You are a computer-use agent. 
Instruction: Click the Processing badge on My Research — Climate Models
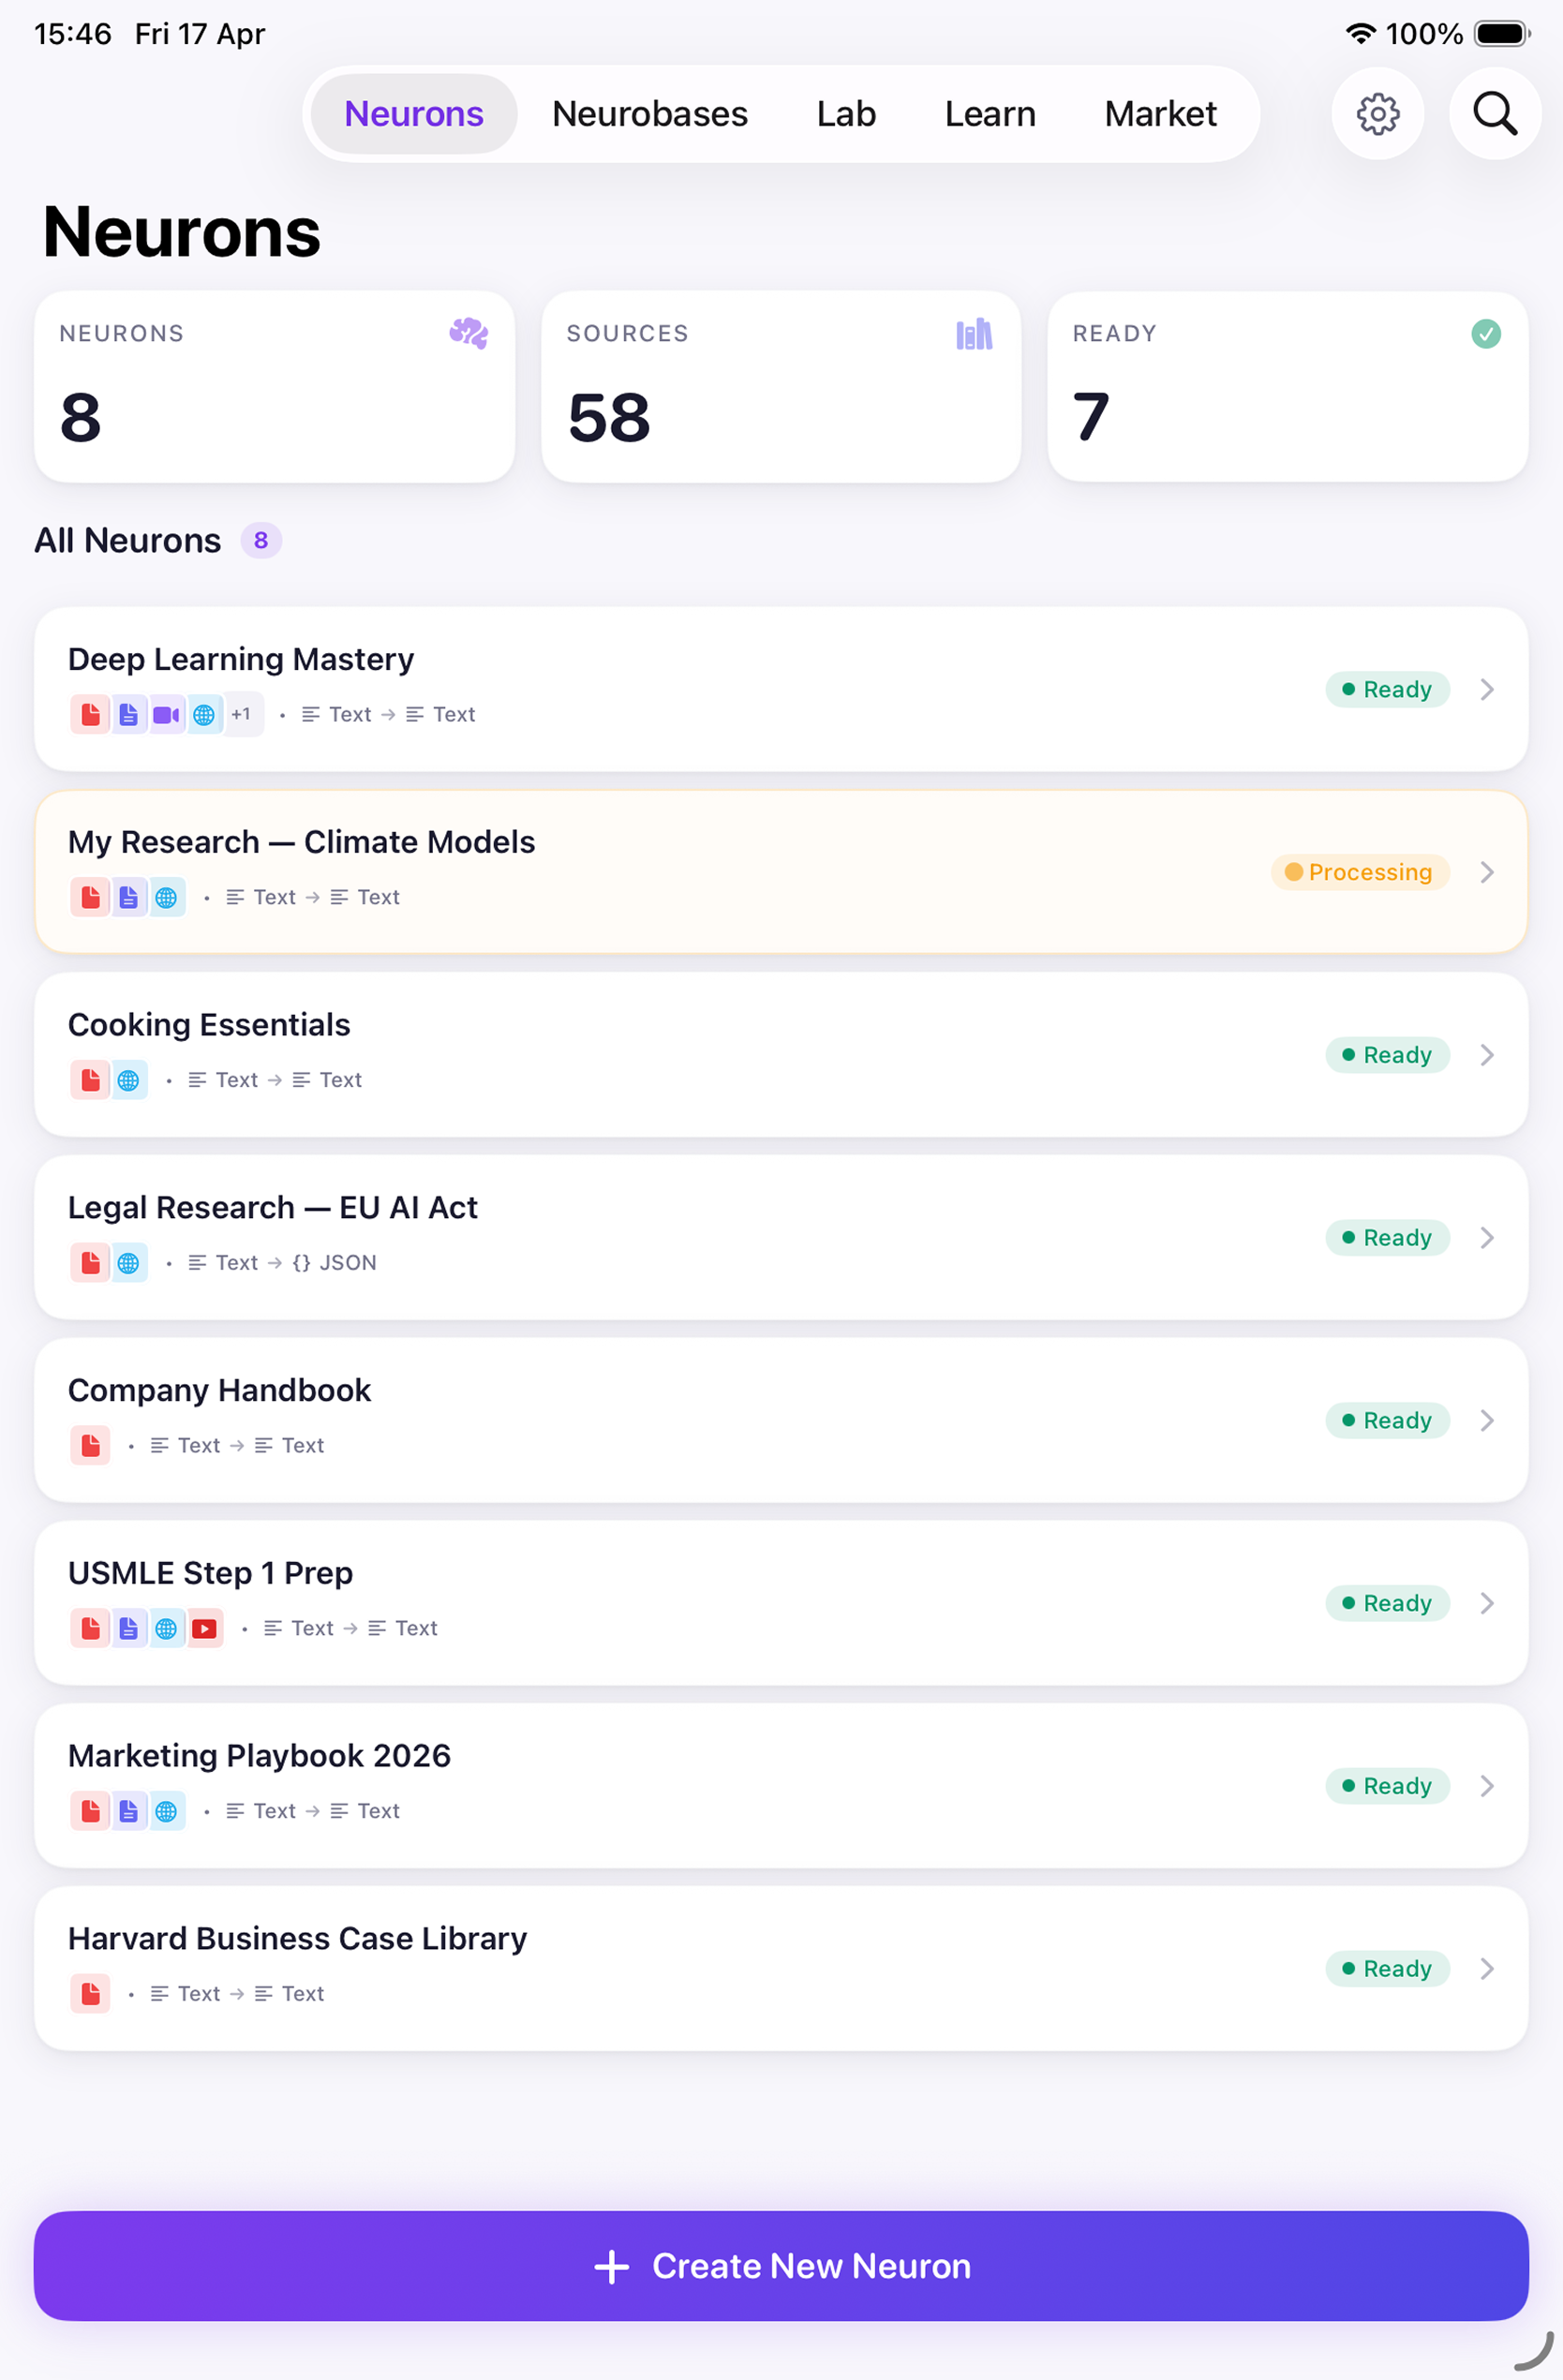(1360, 872)
